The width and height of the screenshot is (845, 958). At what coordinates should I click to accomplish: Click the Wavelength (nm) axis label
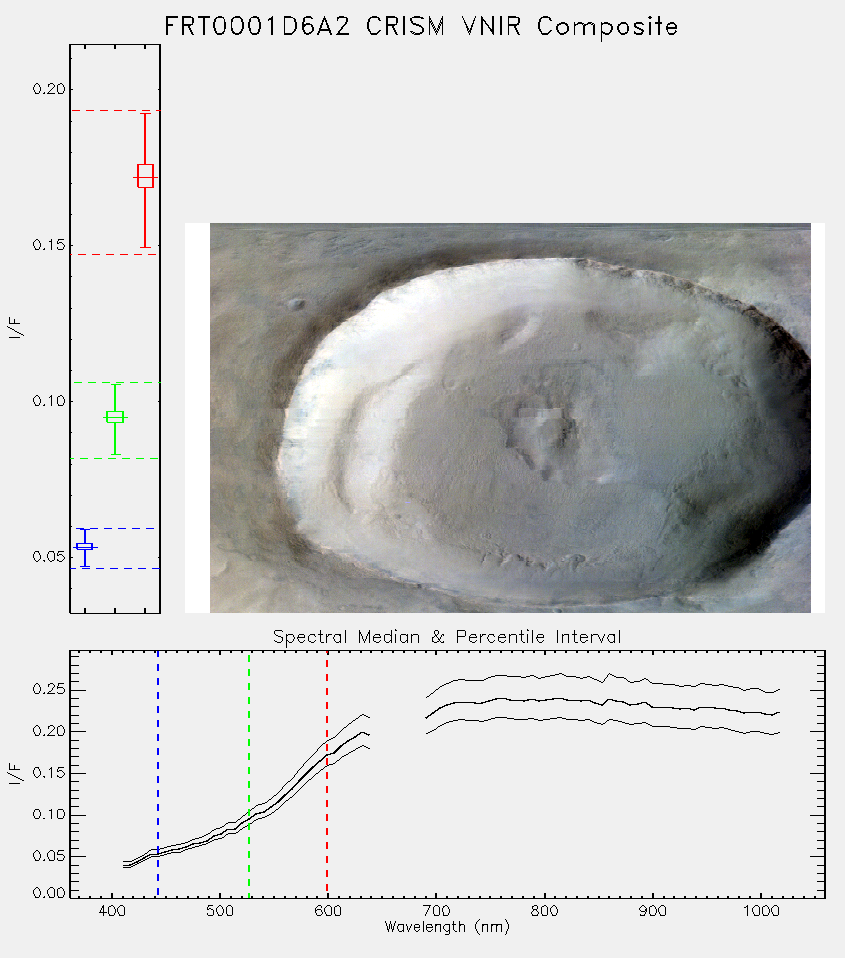click(447, 927)
